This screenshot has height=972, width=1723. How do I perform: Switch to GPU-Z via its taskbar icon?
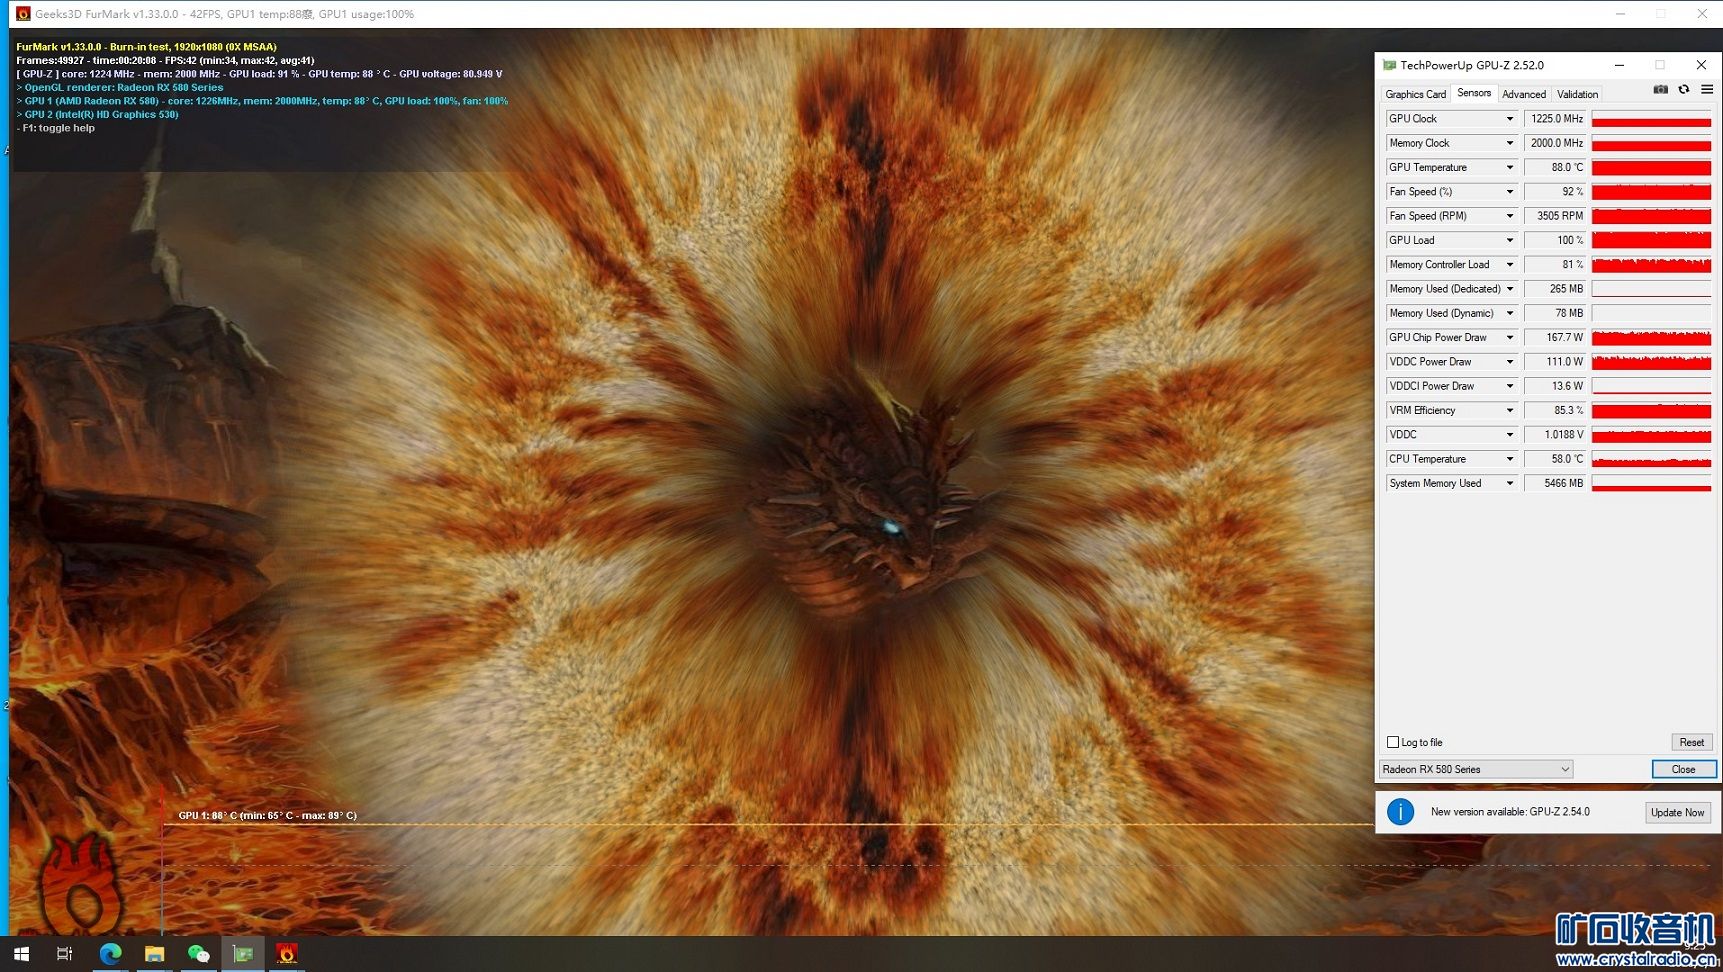242,954
